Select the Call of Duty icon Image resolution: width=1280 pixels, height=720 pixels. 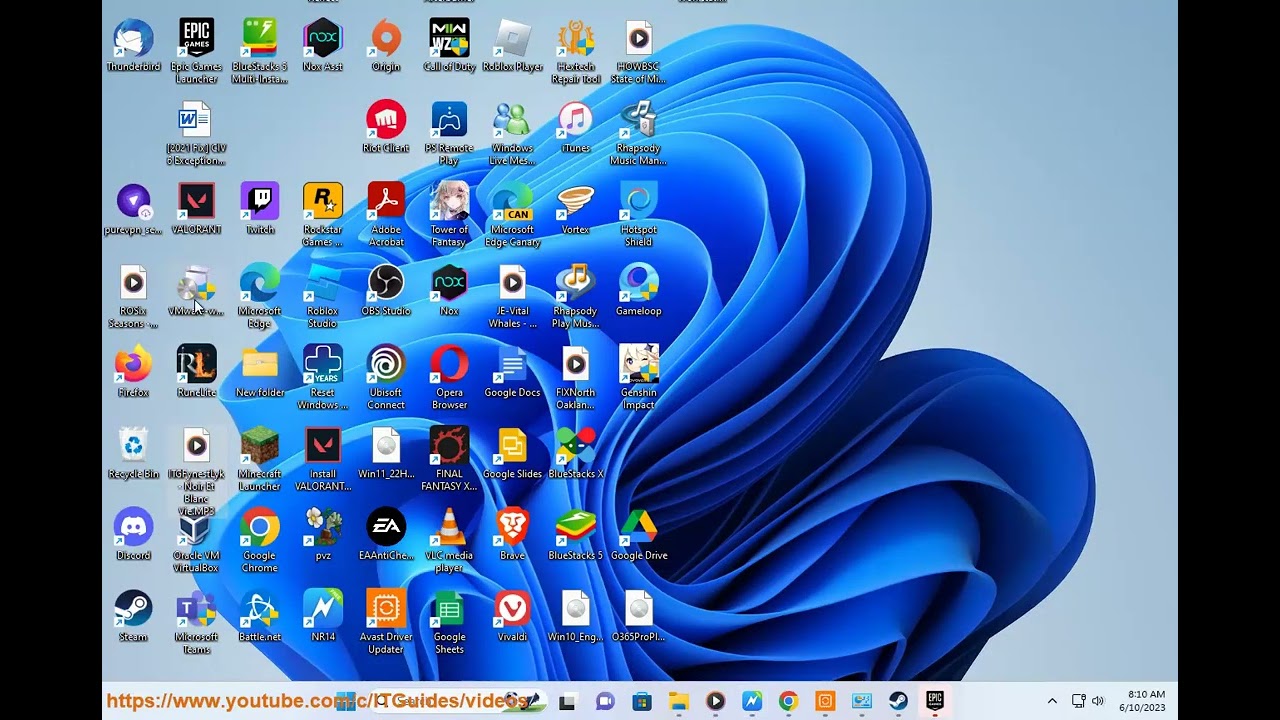[x=449, y=46]
